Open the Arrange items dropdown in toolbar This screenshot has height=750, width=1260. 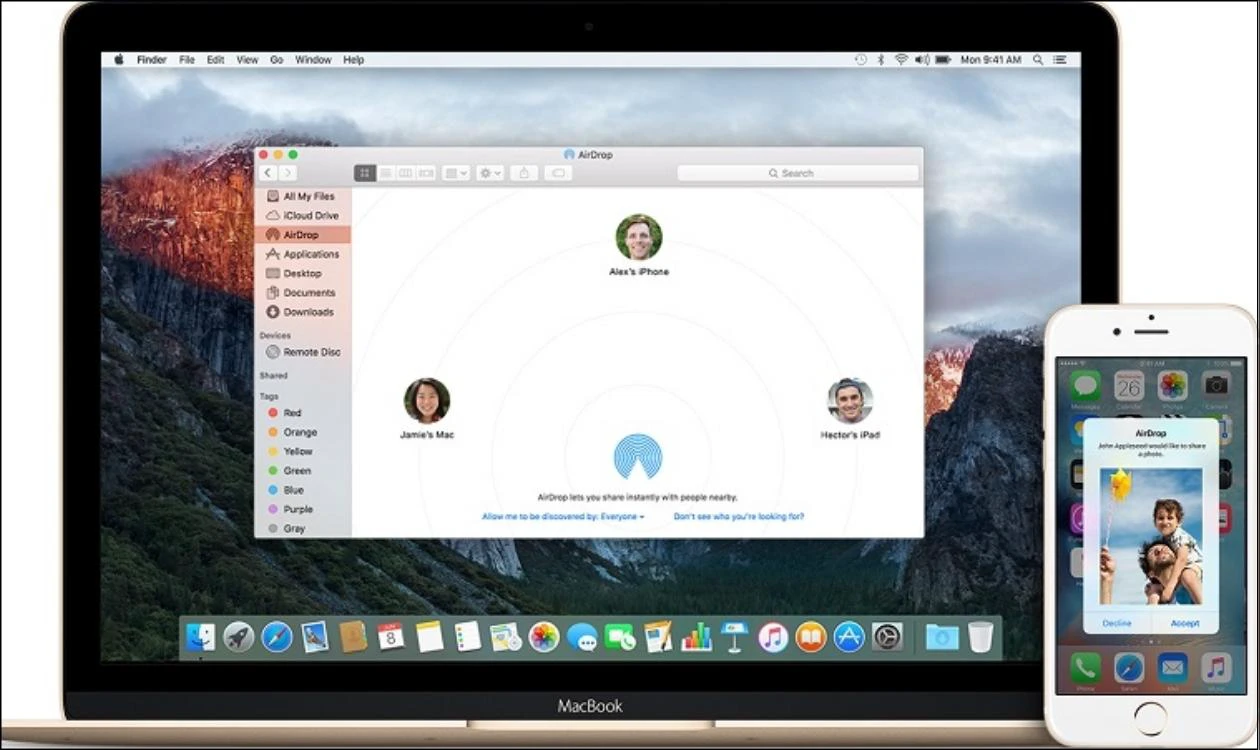point(456,173)
